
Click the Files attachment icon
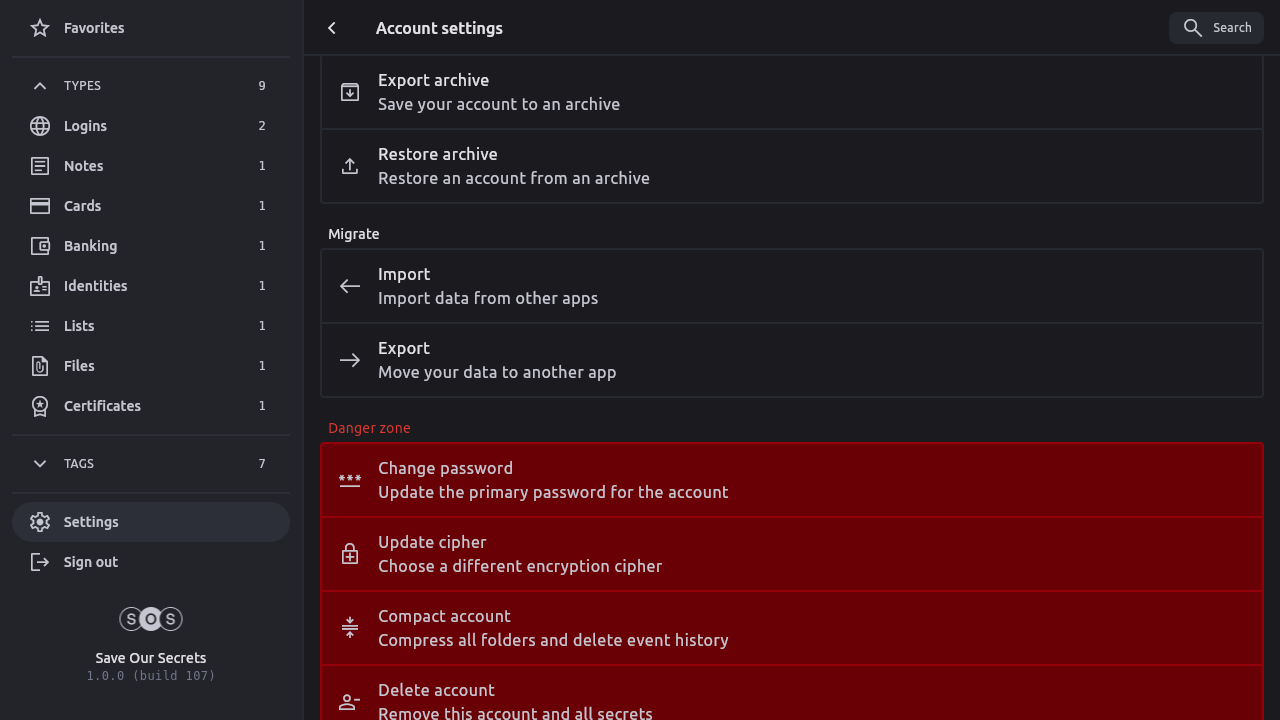click(40, 366)
